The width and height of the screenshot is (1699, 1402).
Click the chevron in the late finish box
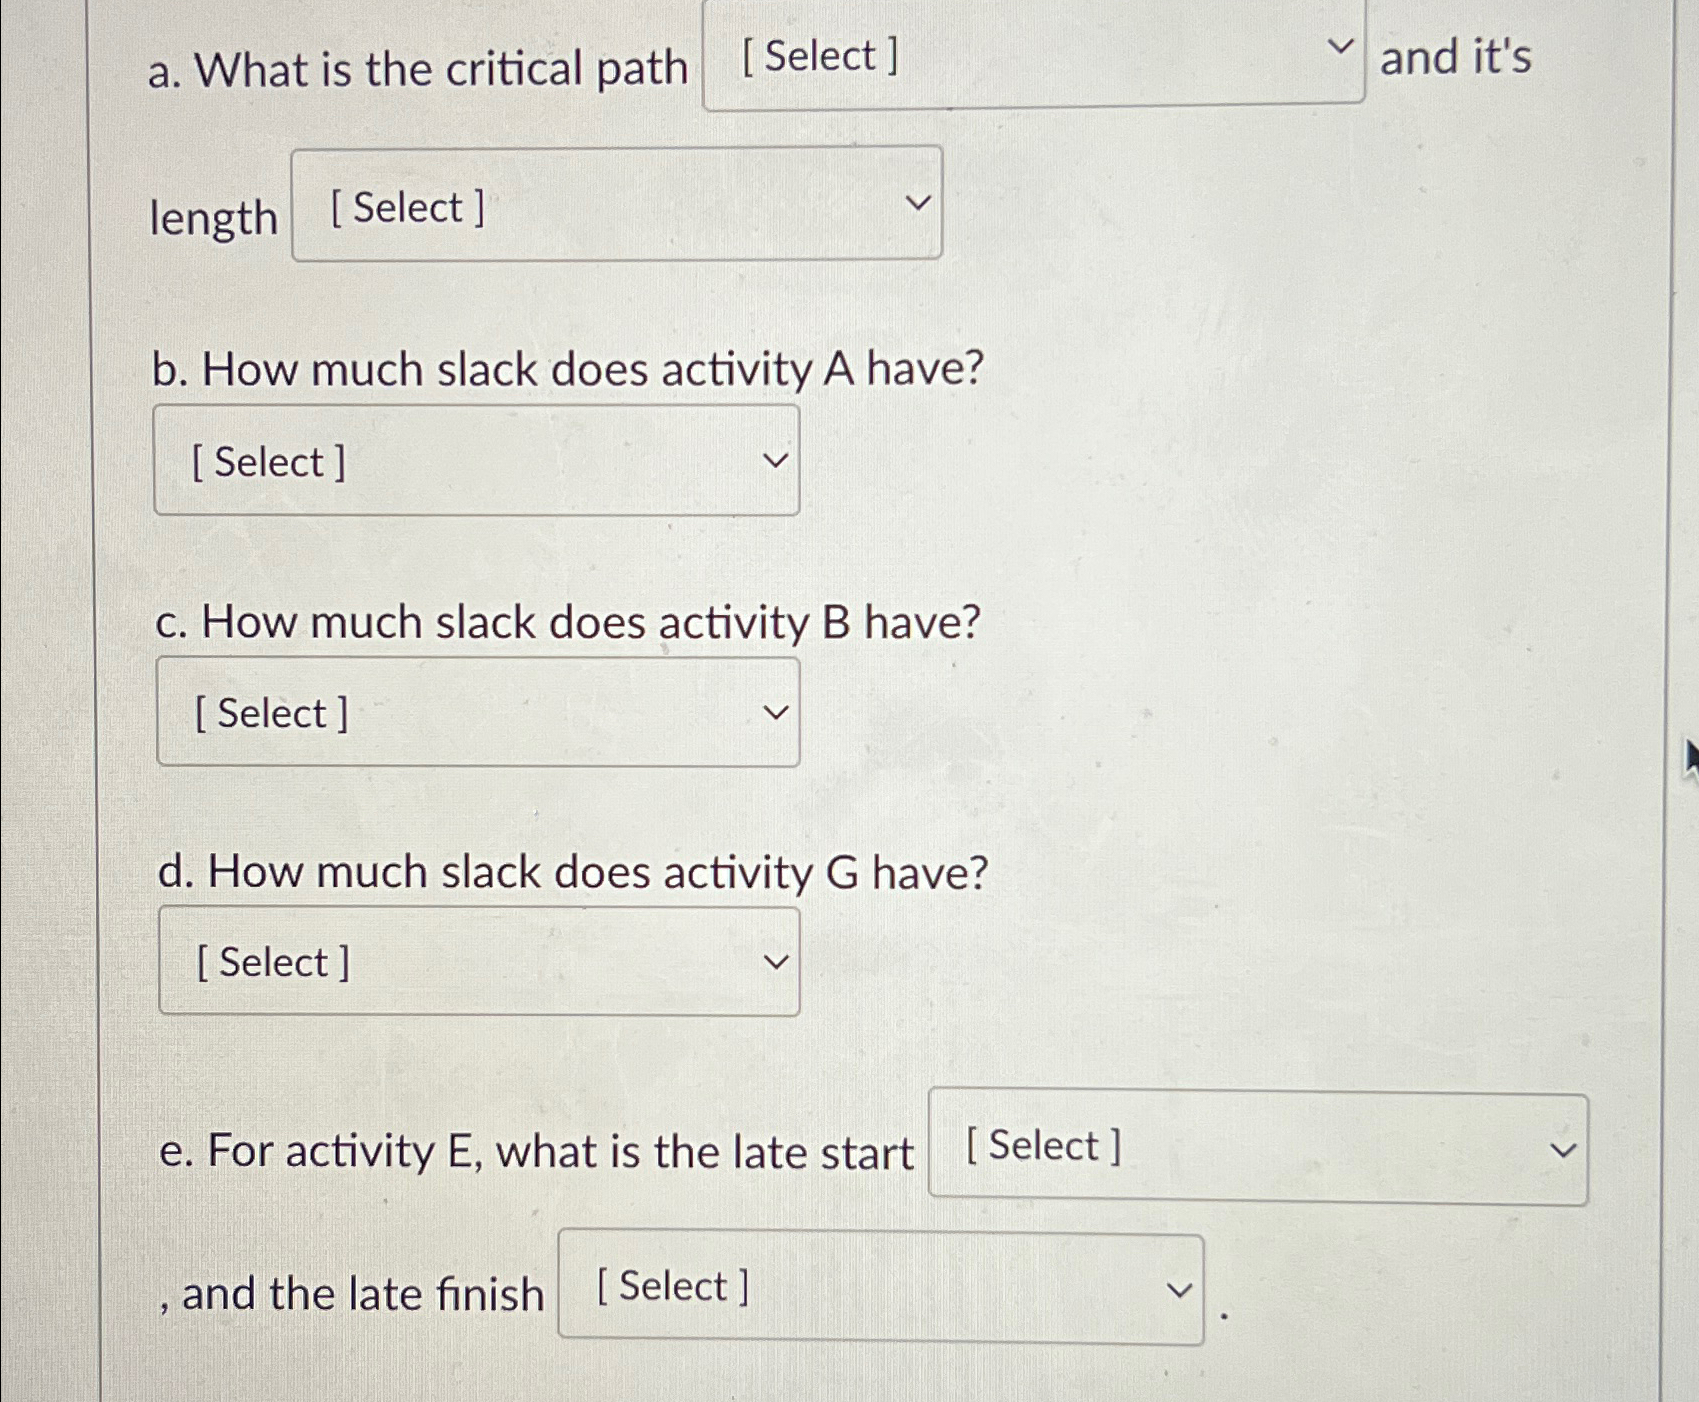coord(1178,1290)
